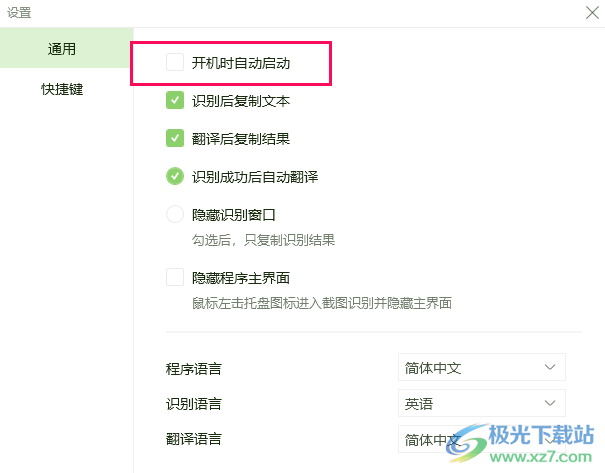Click the 翻译后复制结果 label text
The image size is (605, 473).
point(241,139)
